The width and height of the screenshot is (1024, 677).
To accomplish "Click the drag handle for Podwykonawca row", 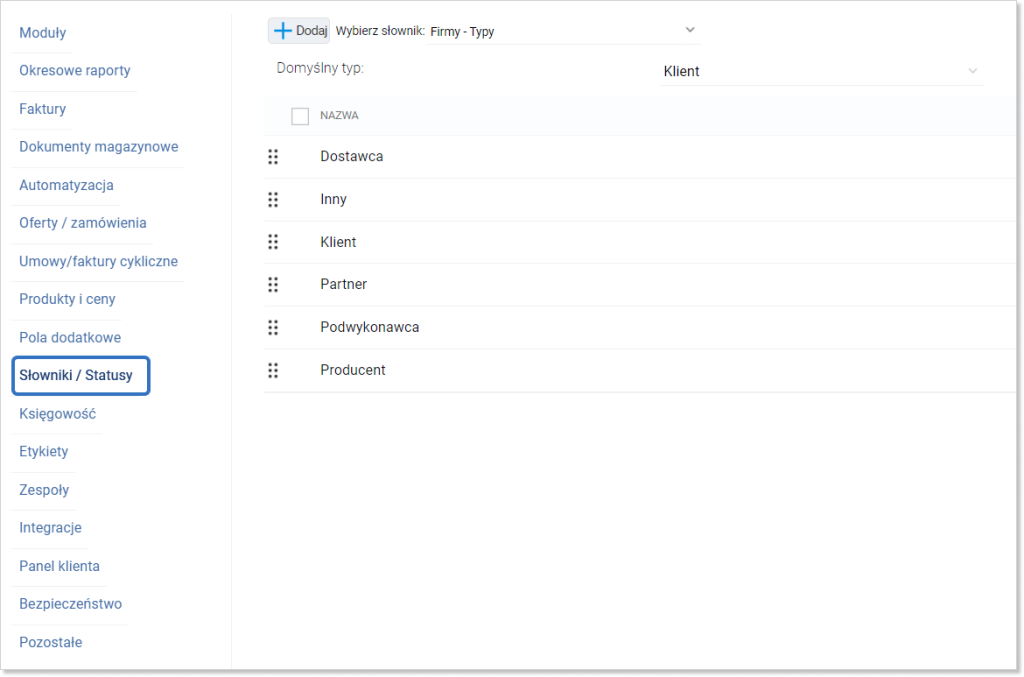I will [273, 328].
